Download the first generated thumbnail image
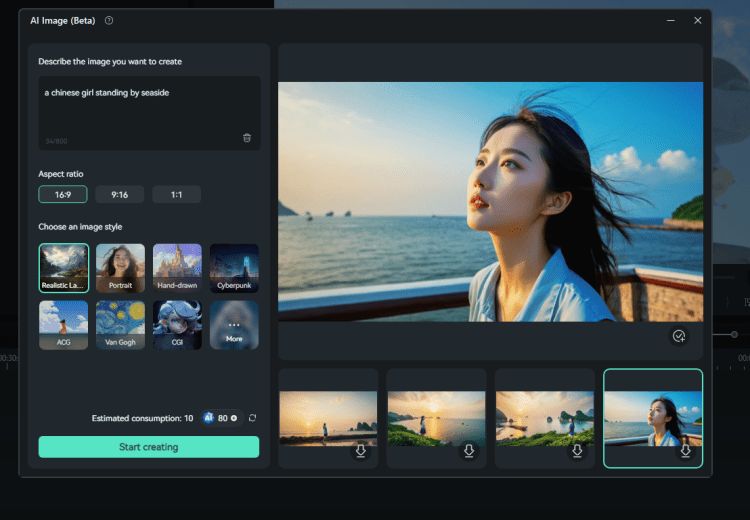The width and height of the screenshot is (750, 520). (361, 452)
